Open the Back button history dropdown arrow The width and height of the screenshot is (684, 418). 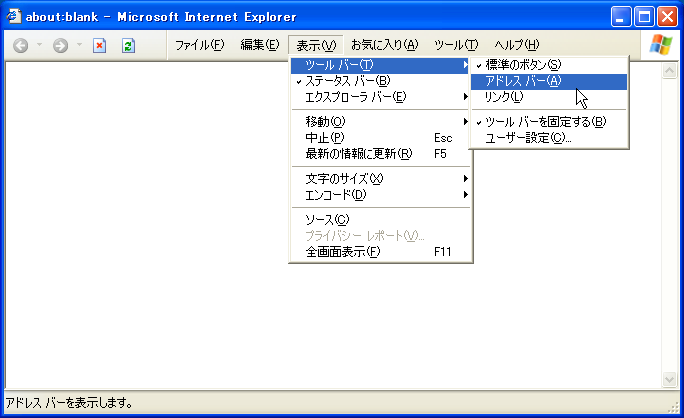click(x=39, y=45)
